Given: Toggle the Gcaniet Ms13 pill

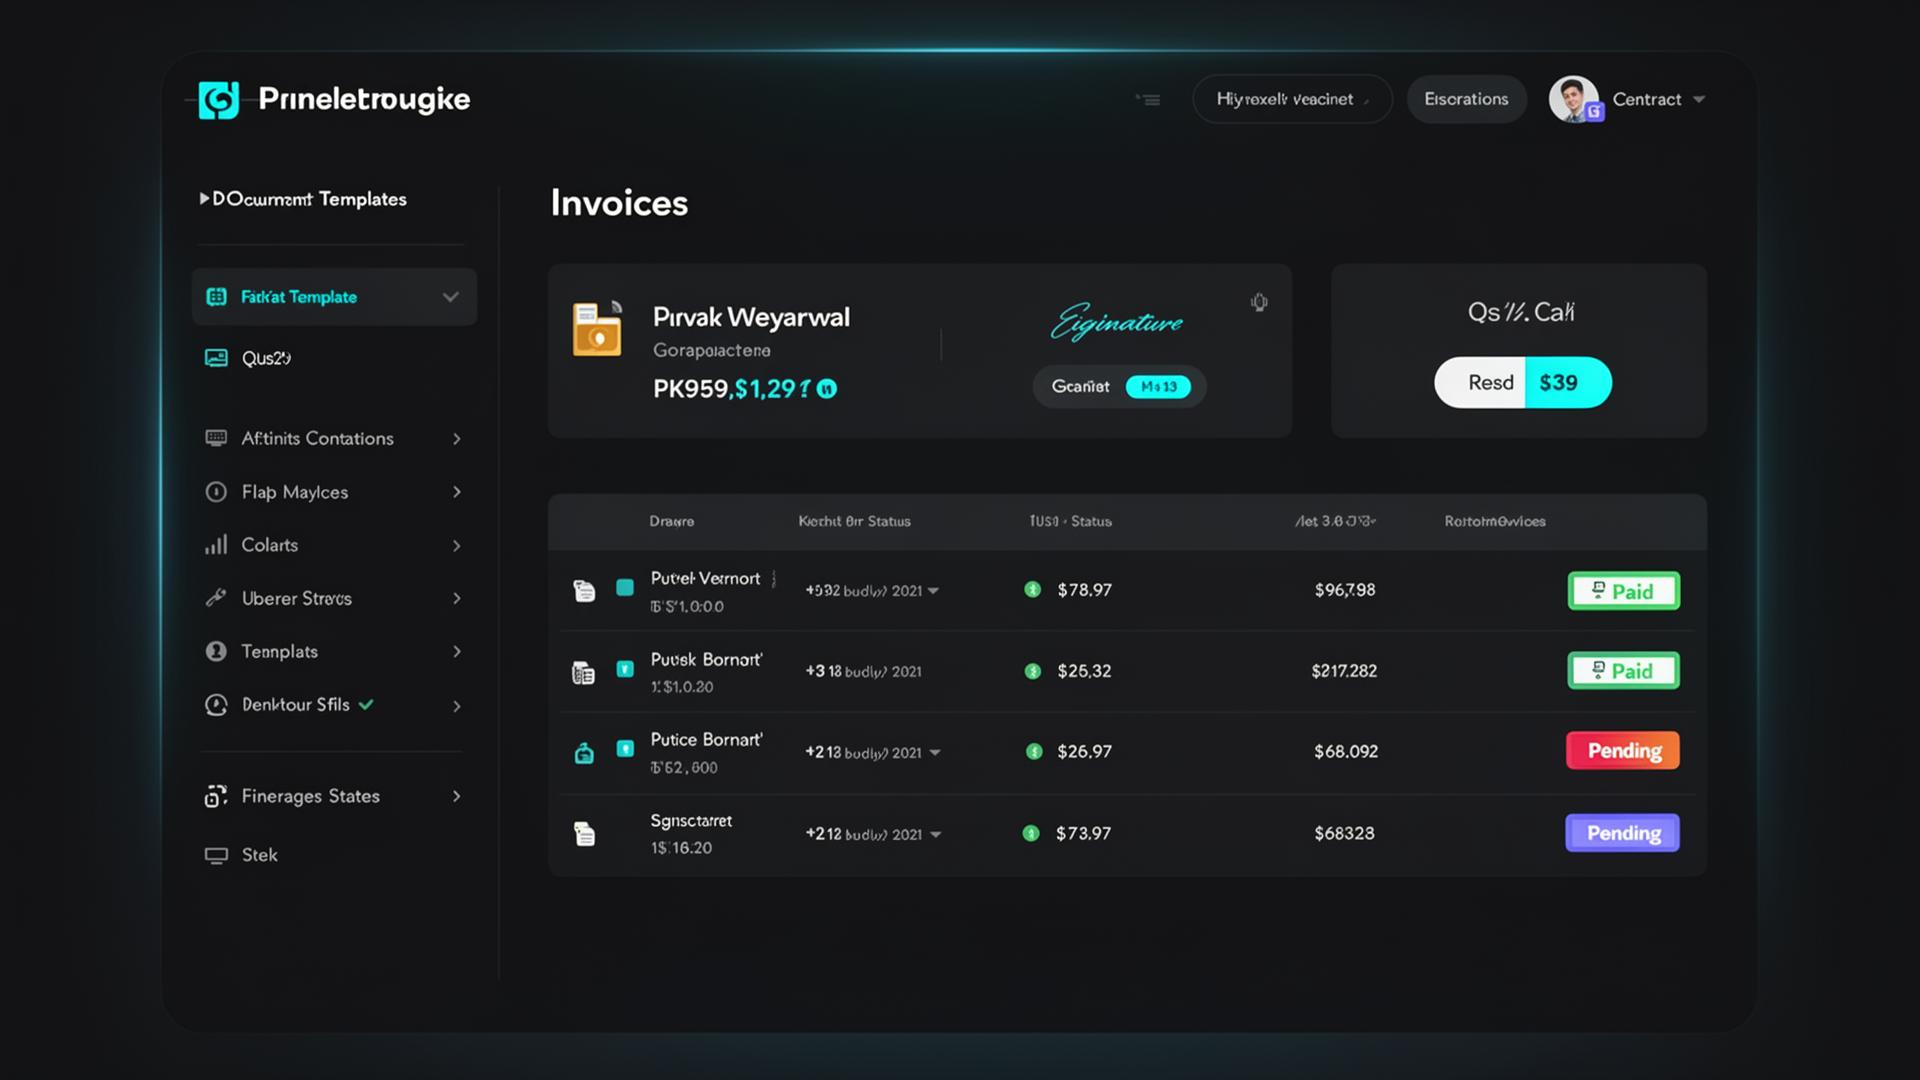Looking at the screenshot, I should click(1119, 386).
